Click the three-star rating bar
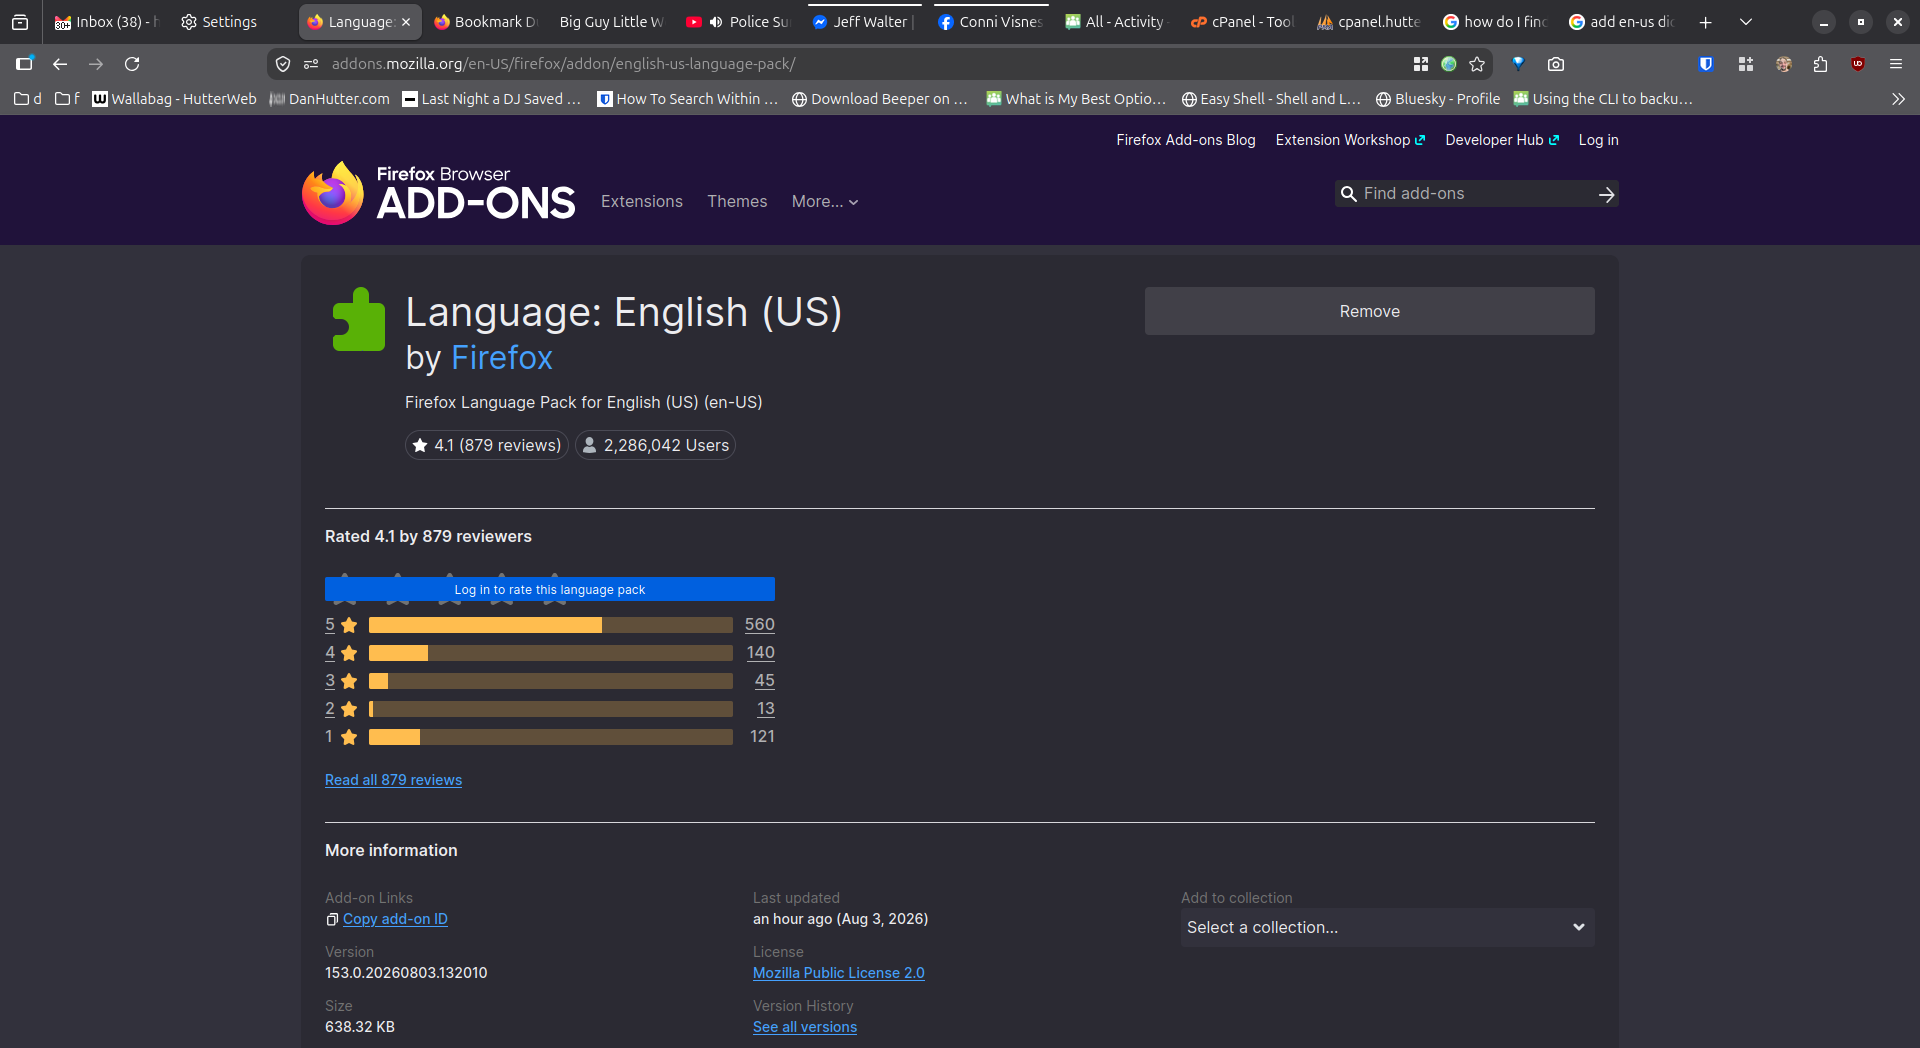The height and width of the screenshot is (1048, 1920). pyautogui.click(x=551, y=681)
